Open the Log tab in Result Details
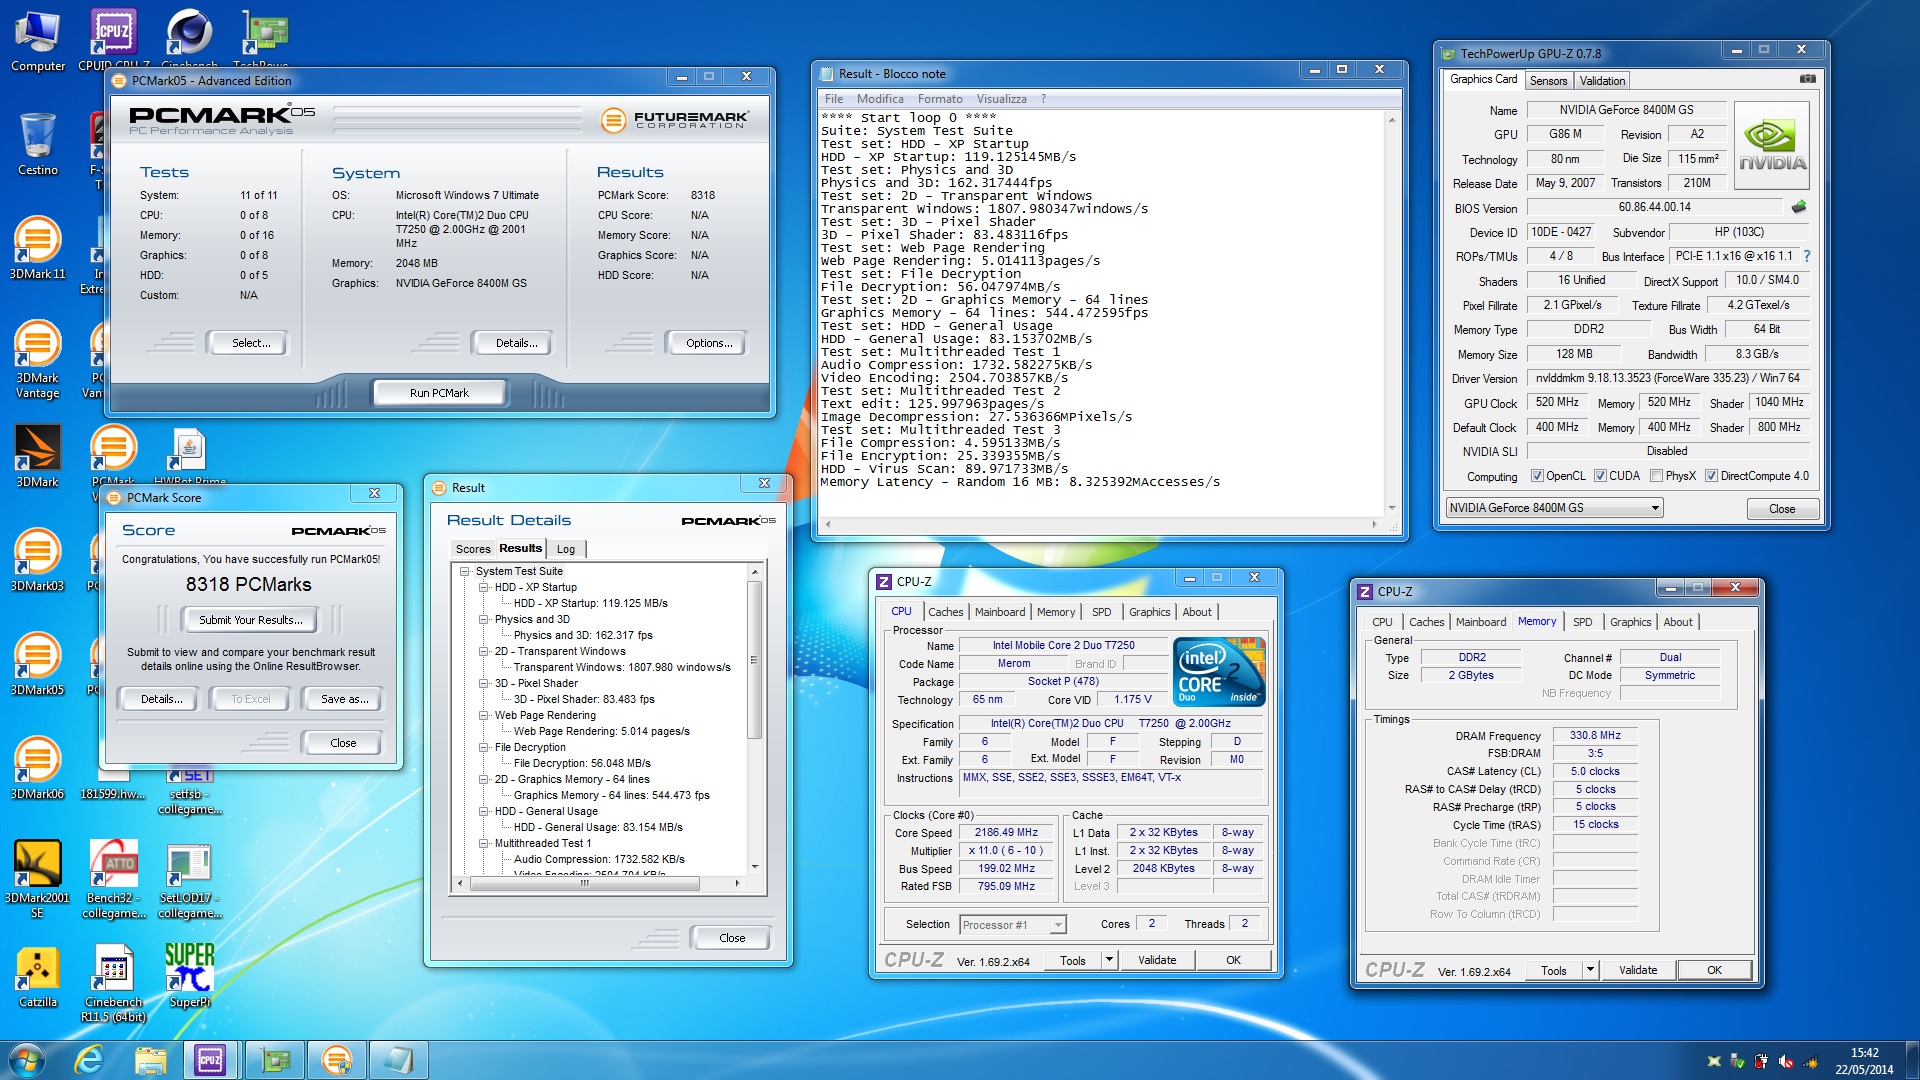 (566, 549)
